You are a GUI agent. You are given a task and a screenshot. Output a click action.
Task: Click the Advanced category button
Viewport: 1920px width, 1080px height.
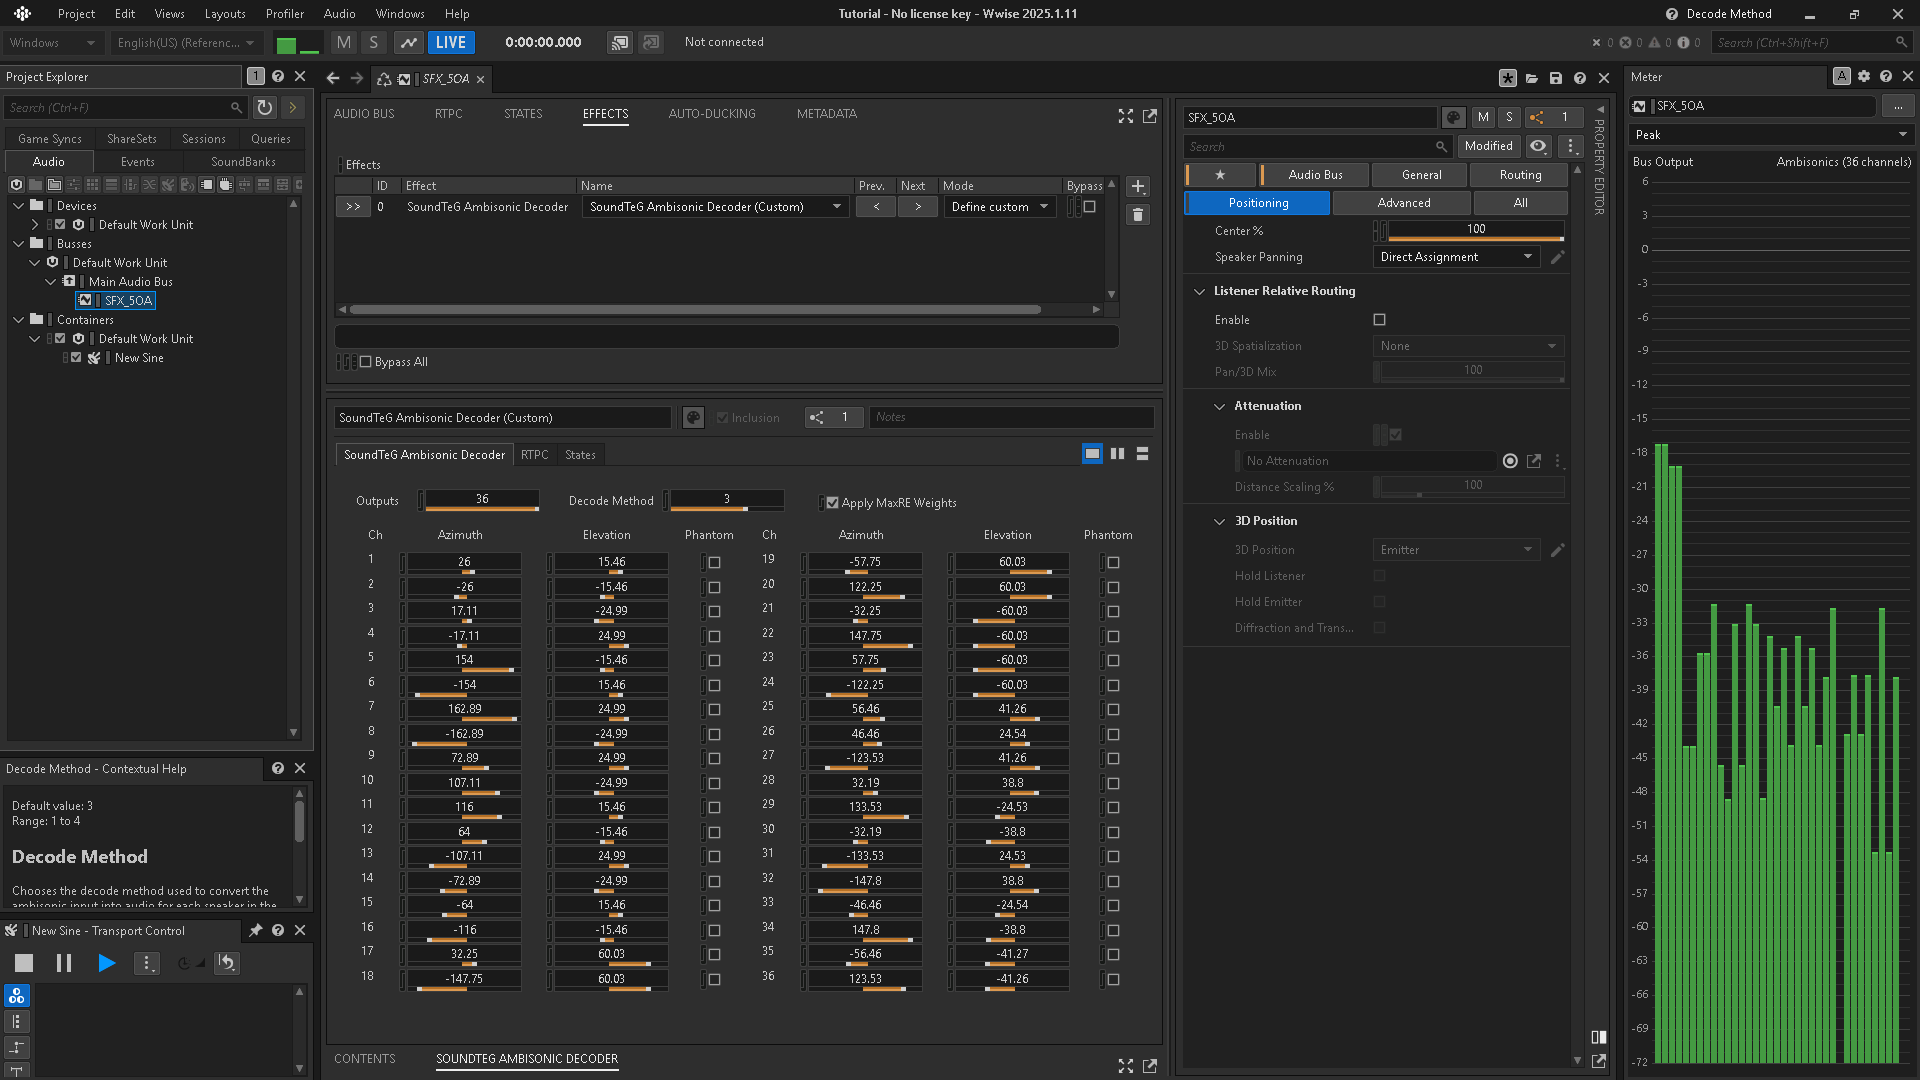coord(1403,203)
